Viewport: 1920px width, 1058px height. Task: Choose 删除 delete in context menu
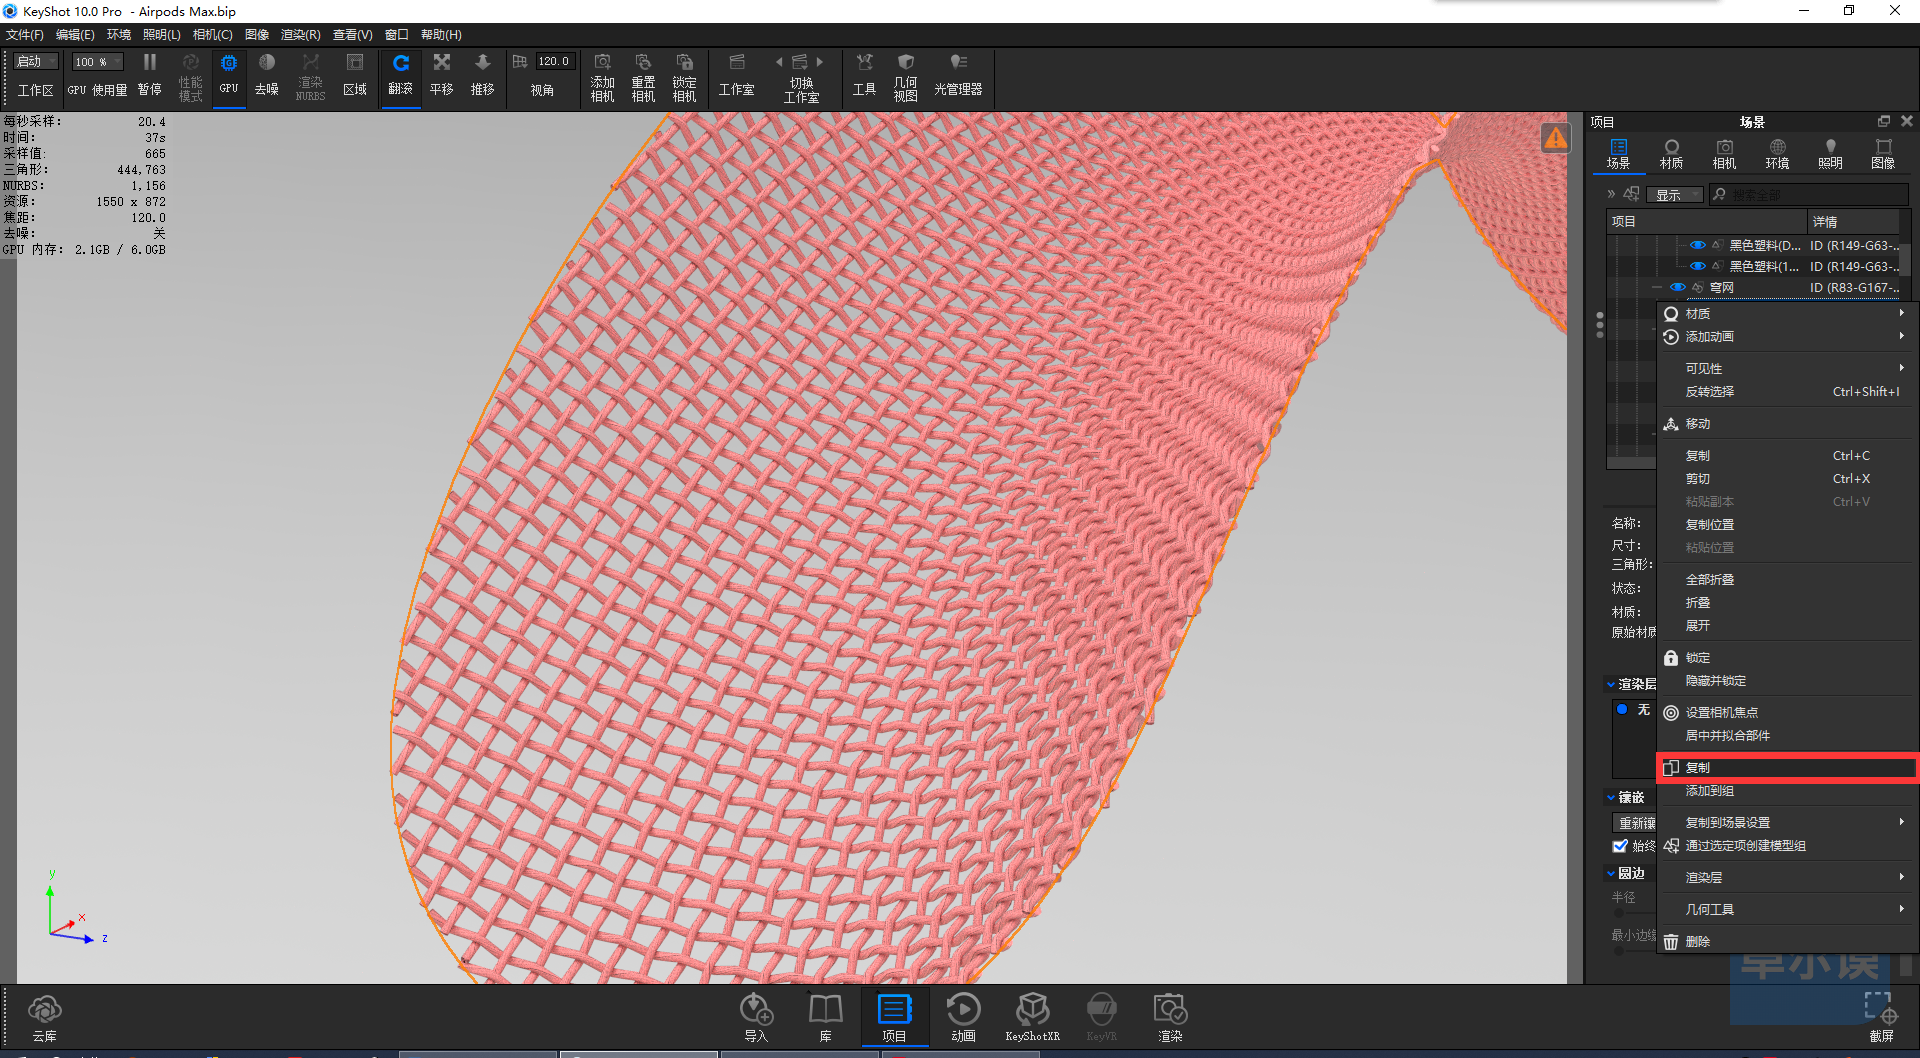1787,942
